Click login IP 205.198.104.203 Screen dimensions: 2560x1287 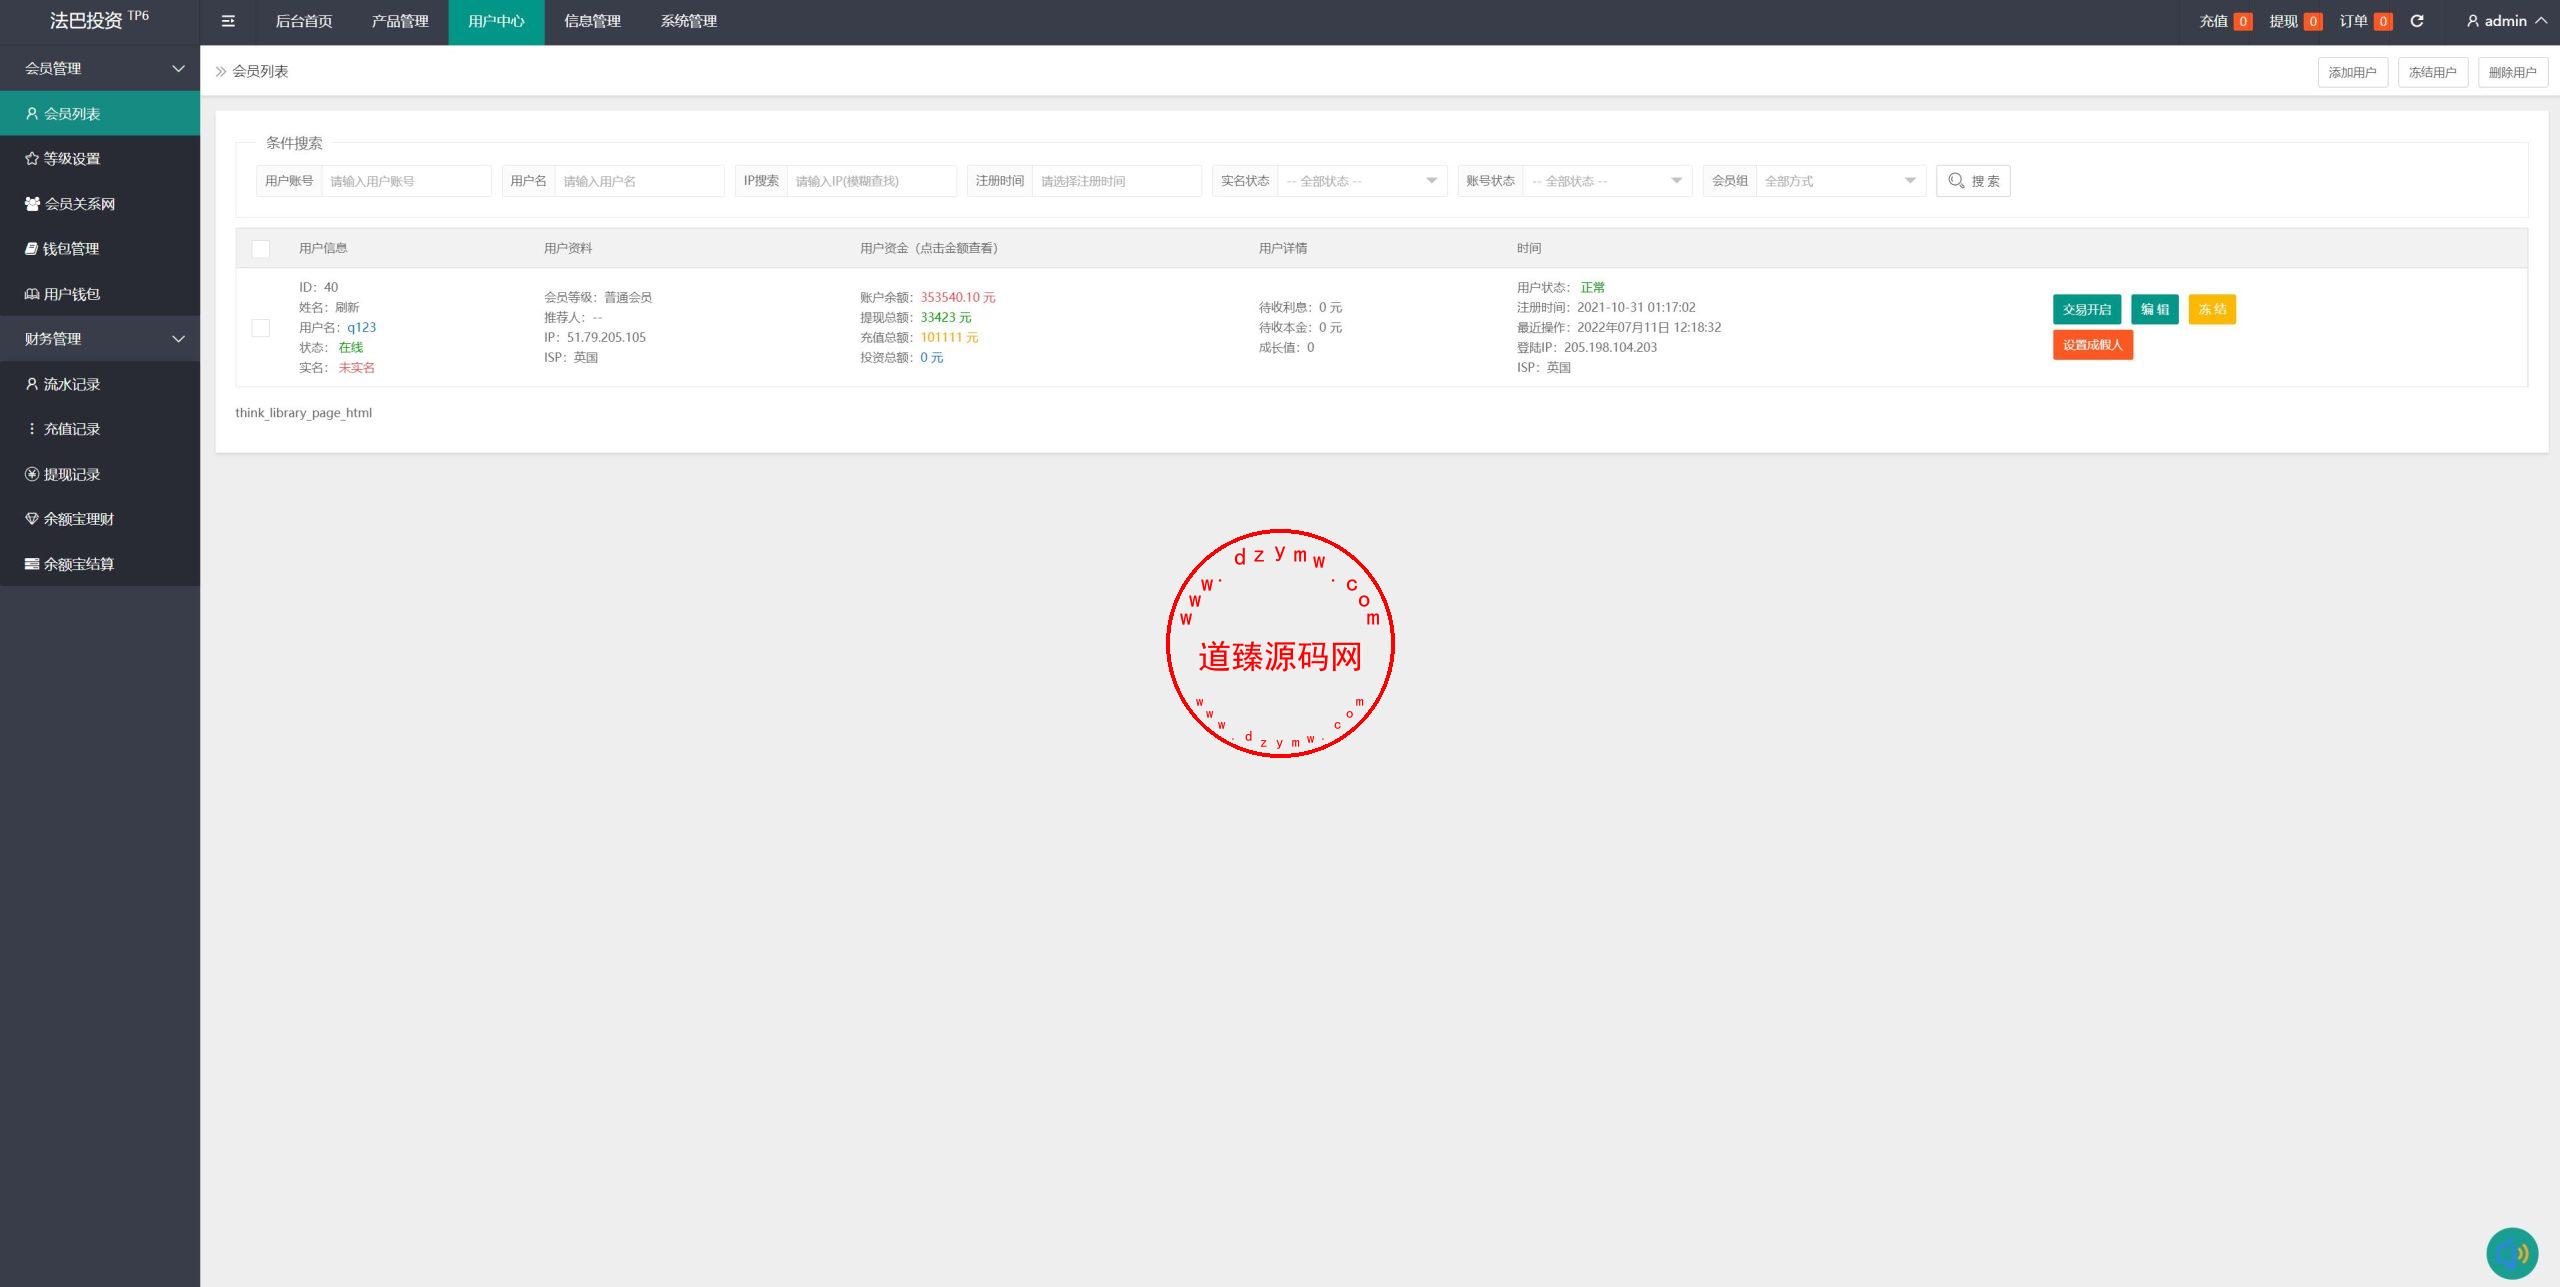1610,347
